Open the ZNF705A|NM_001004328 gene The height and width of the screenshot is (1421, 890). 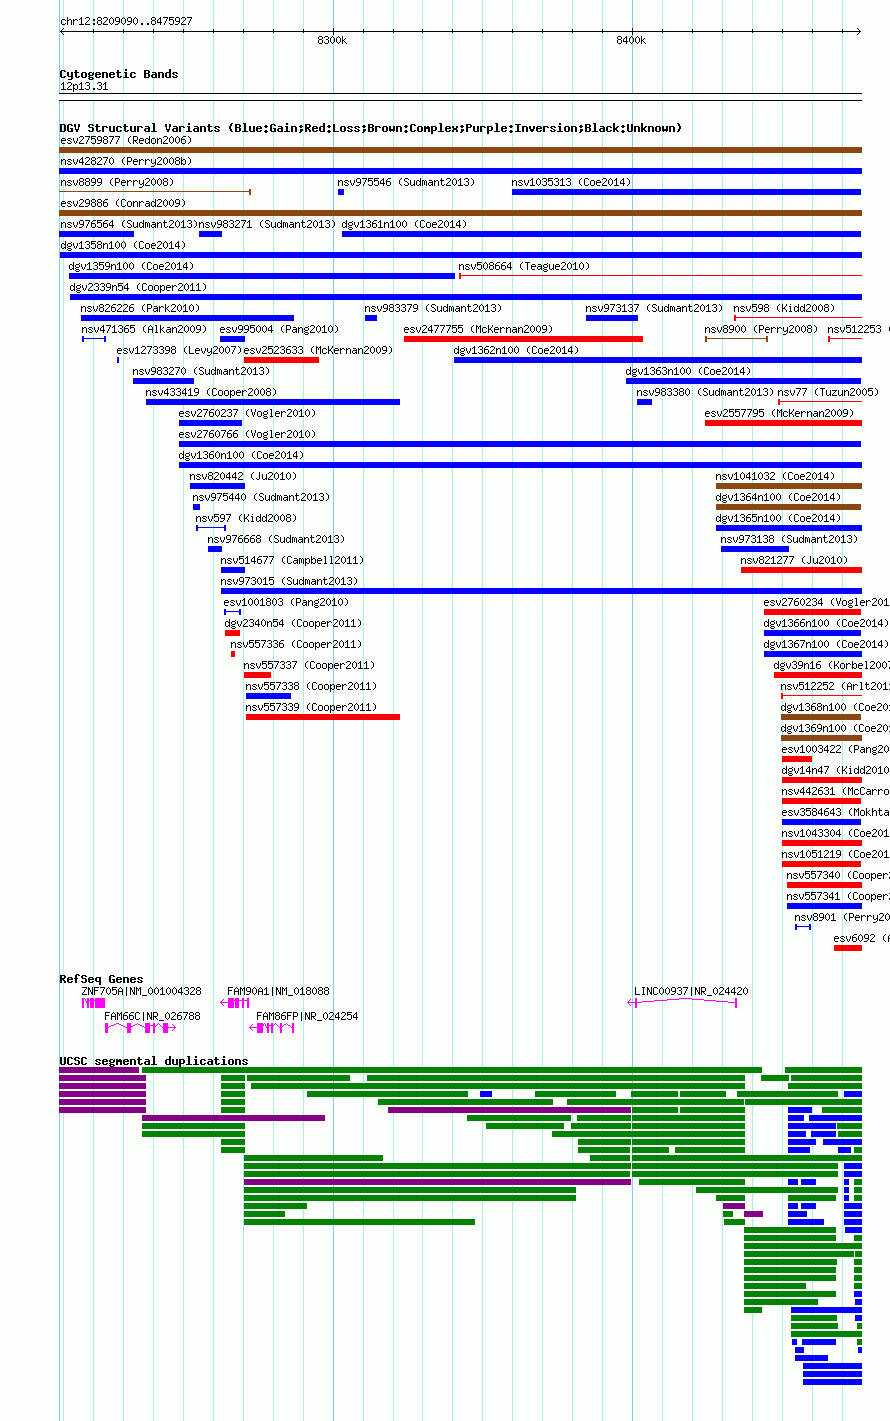(x=141, y=991)
